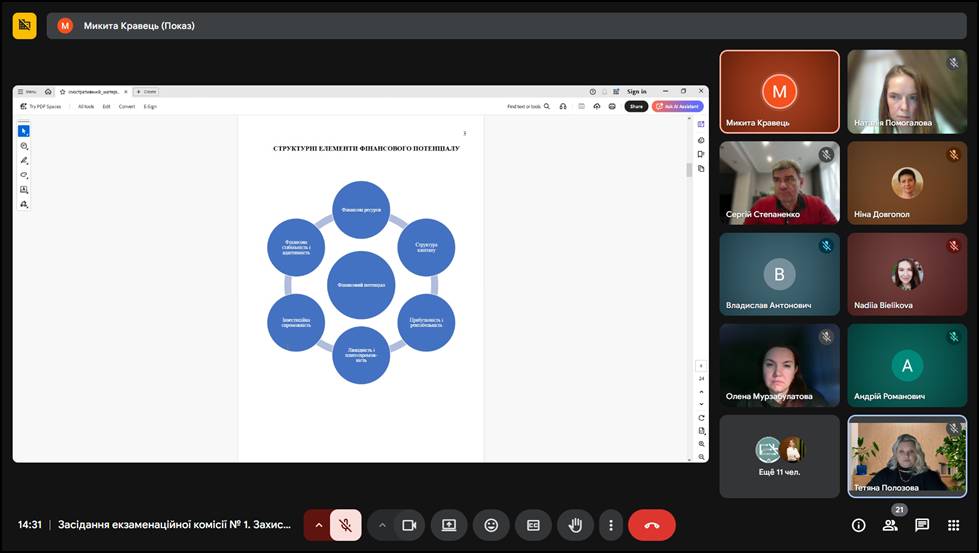Leave the call with red hang-up button
Viewport: 979px width, 553px height.
pos(652,525)
